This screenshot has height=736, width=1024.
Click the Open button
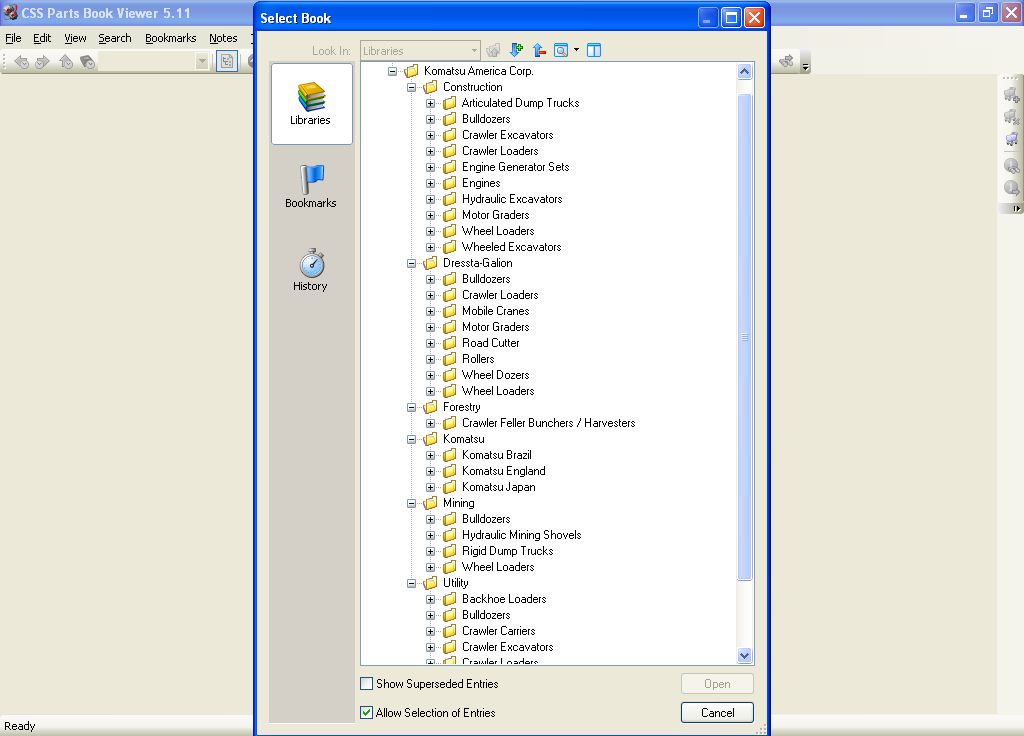click(x=717, y=684)
